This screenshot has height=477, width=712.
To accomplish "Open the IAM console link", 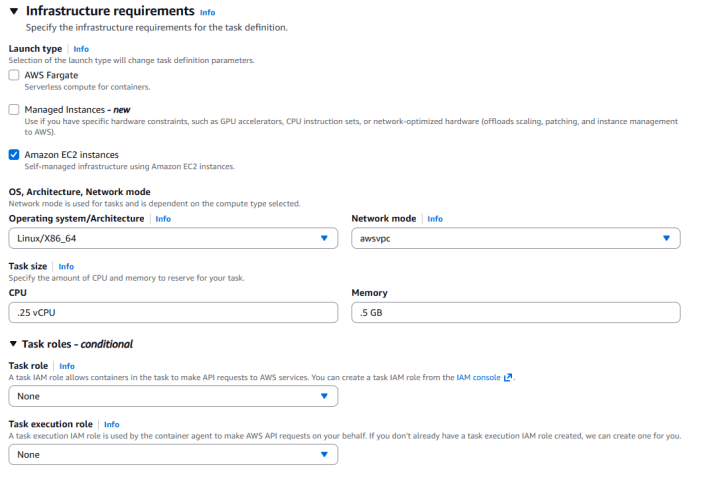I will pyautogui.click(x=478, y=378).
